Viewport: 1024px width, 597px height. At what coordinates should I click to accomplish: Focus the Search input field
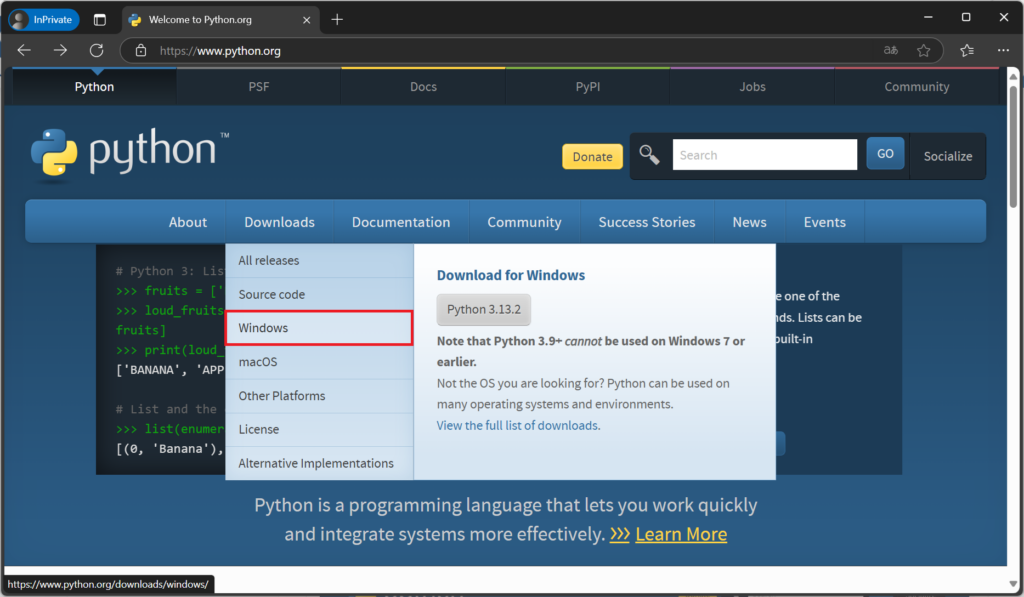tap(765, 155)
